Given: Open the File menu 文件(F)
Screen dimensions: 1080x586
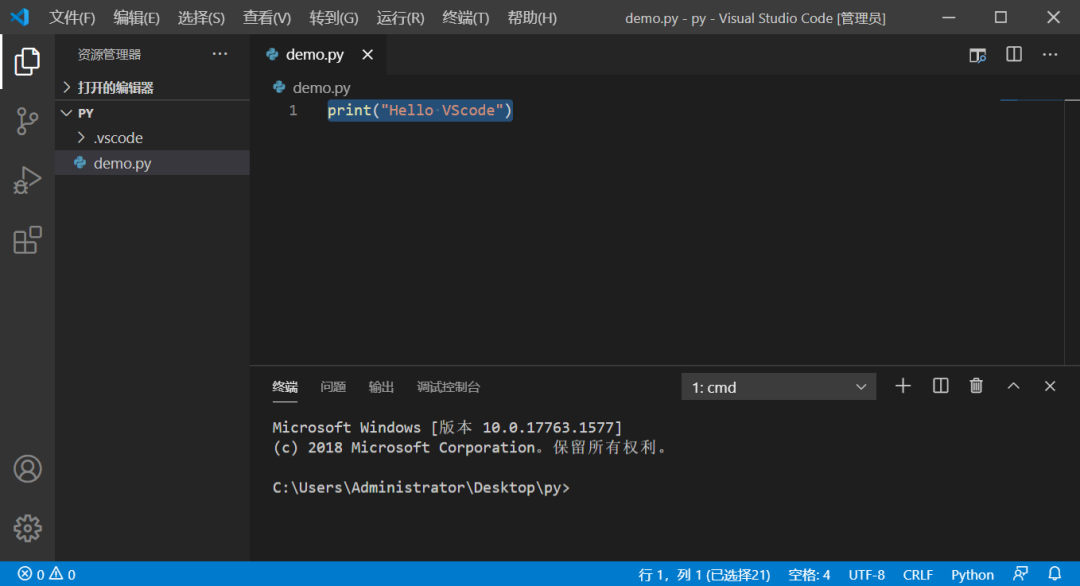Looking at the screenshot, I should point(72,18).
